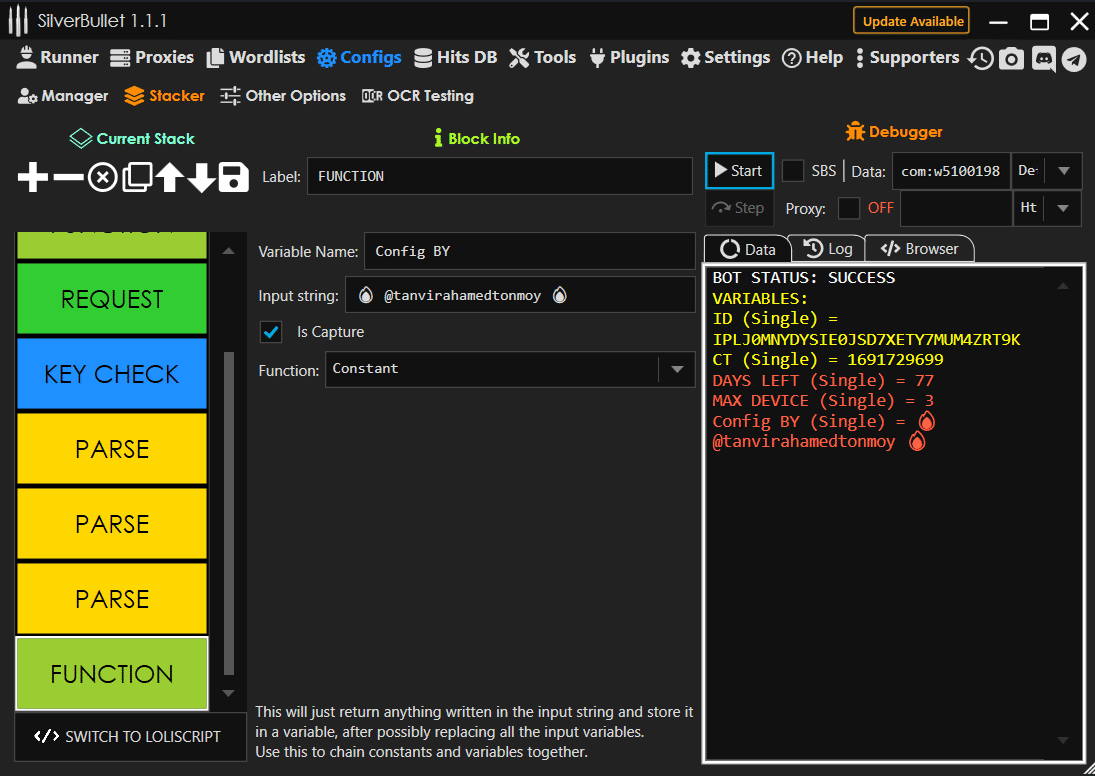Open the data type dropdown beside Data field

coord(1064,171)
